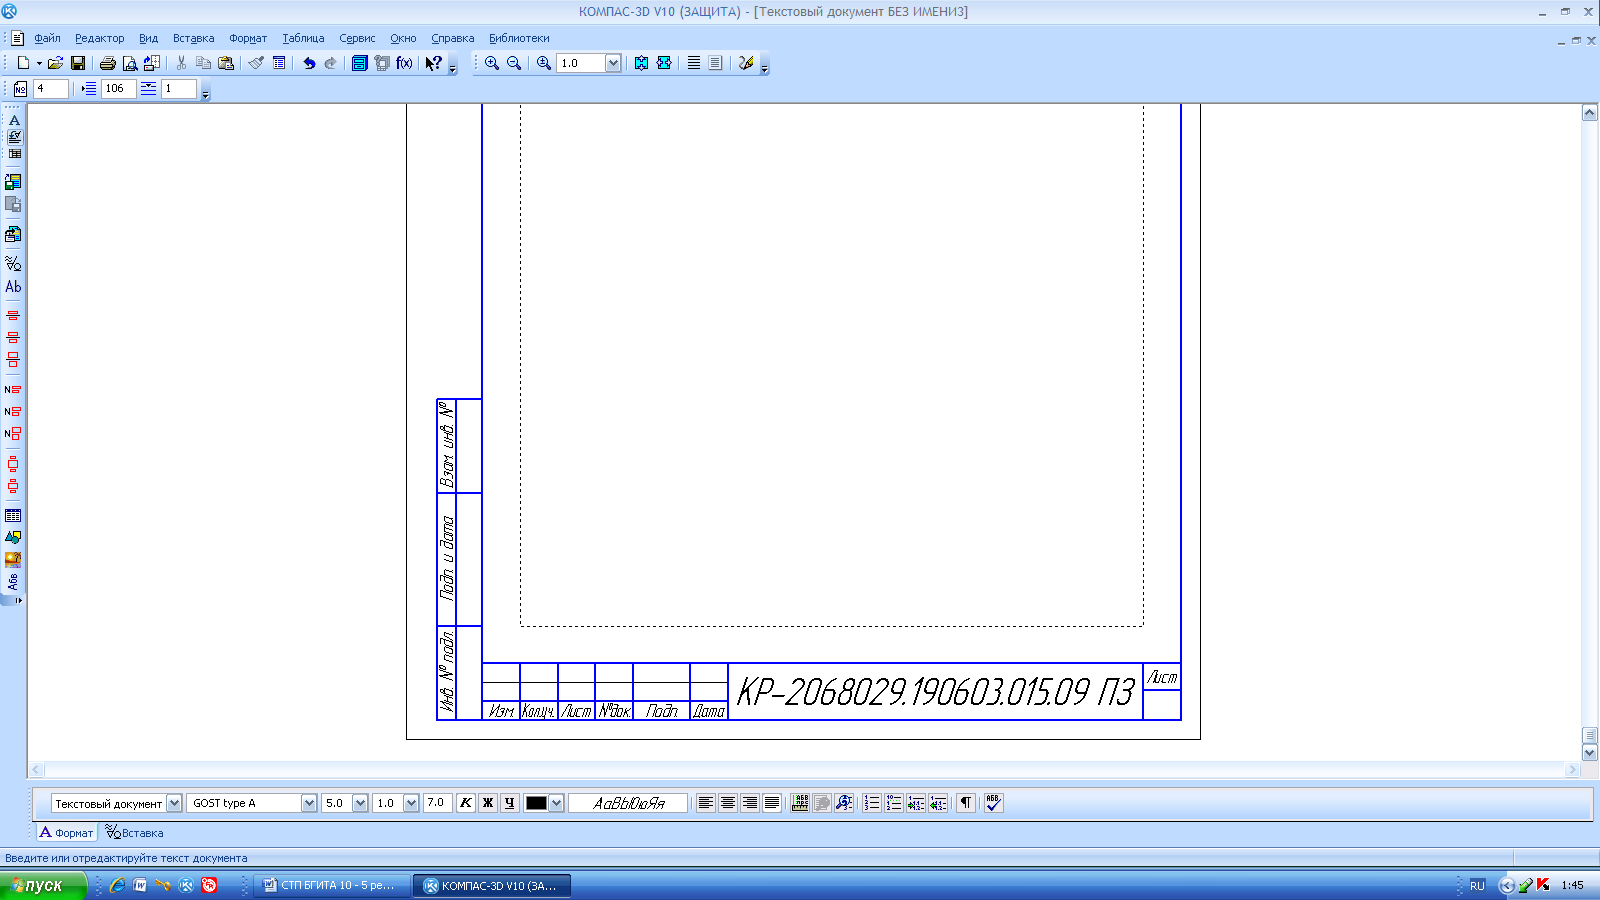Open print preview icon
The image size is (1600, 900).
click(x=129, y=63)
